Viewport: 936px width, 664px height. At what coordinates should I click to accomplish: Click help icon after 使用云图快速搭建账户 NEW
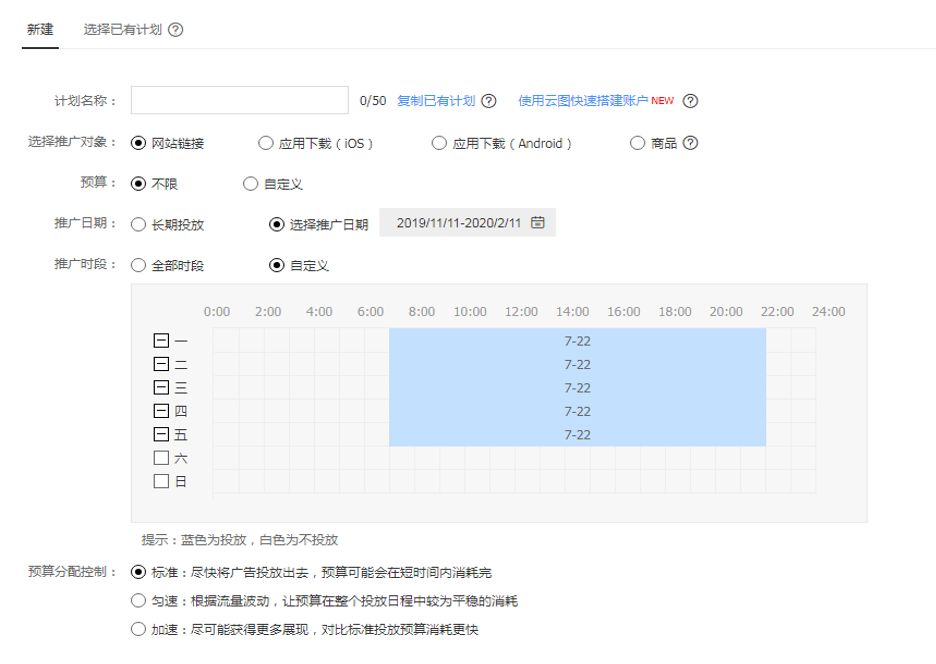(x=690, y=101)
